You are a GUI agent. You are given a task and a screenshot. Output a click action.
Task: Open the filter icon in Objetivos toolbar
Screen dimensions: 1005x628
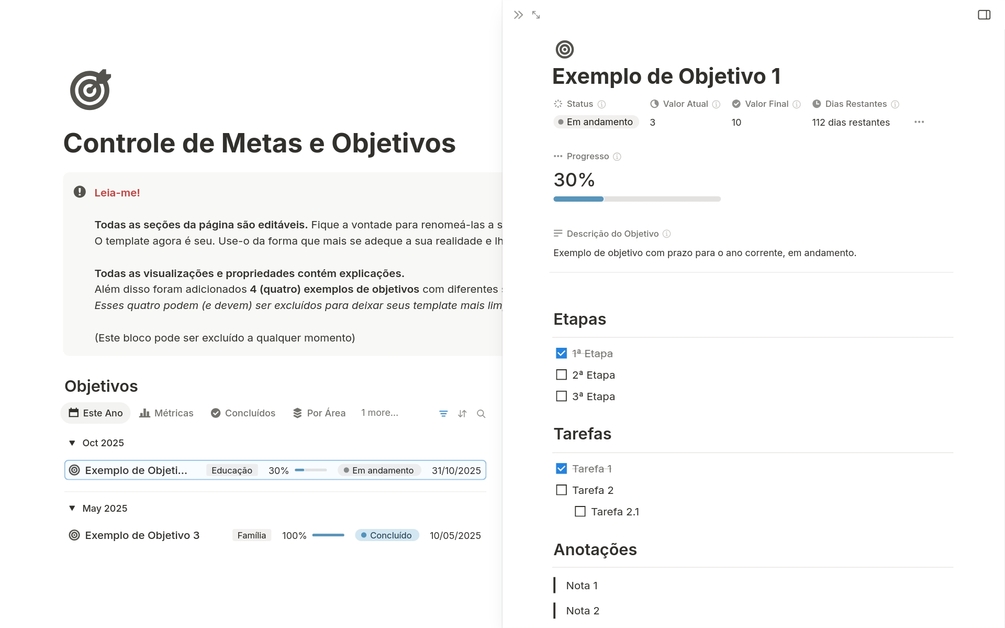443,413
